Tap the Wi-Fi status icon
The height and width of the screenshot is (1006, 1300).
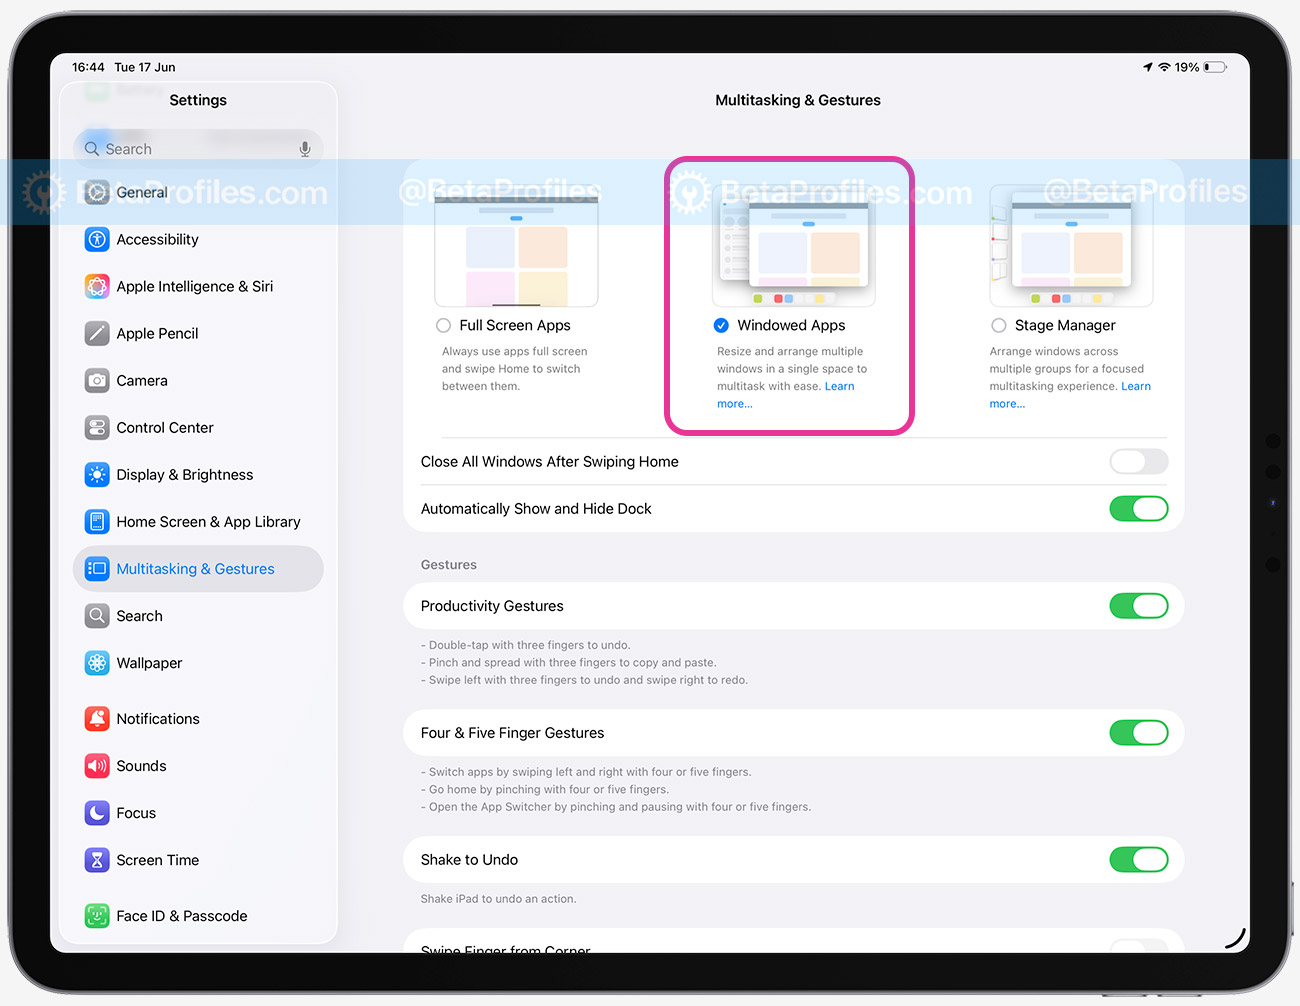(x=1164, y=67)
